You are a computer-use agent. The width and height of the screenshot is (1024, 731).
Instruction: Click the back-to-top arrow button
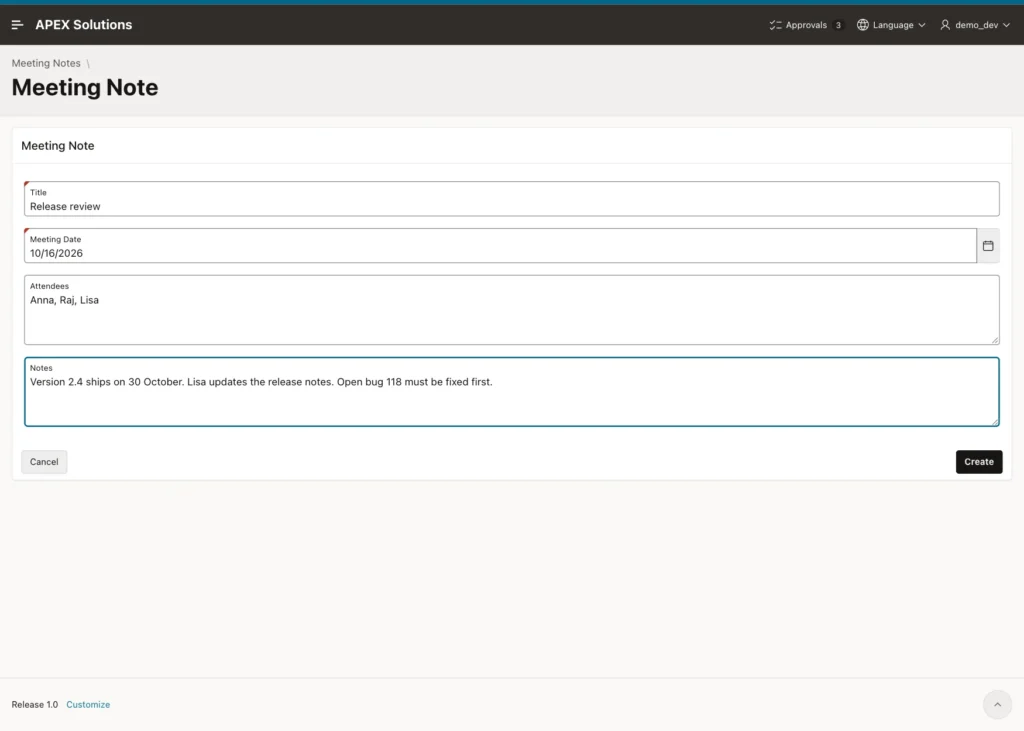(x=997, y=704)
